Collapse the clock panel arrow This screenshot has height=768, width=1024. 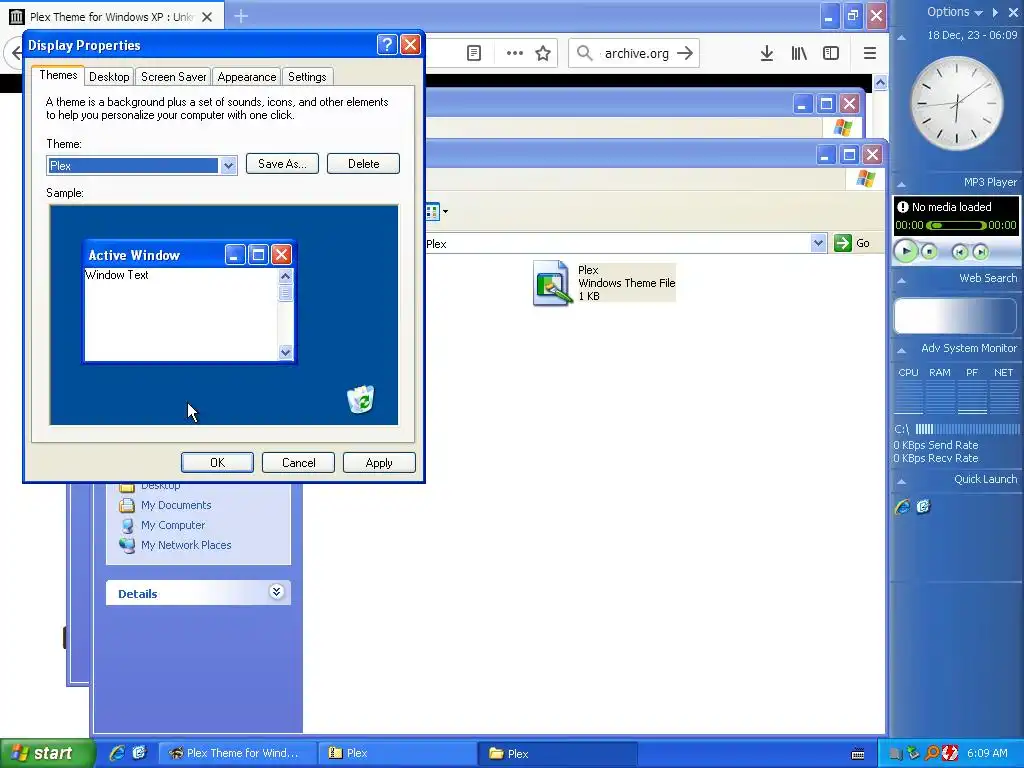[901, 38]
